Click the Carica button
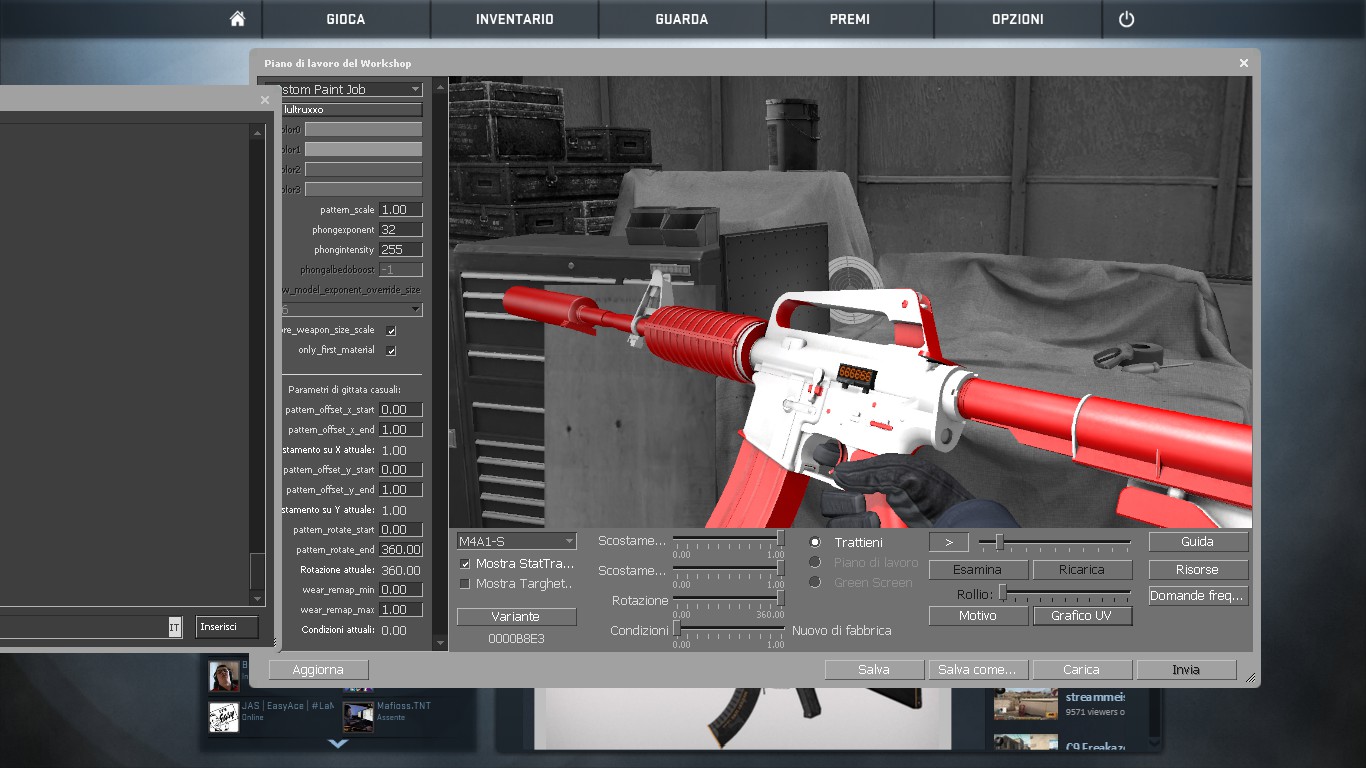 pos(1082,670)
